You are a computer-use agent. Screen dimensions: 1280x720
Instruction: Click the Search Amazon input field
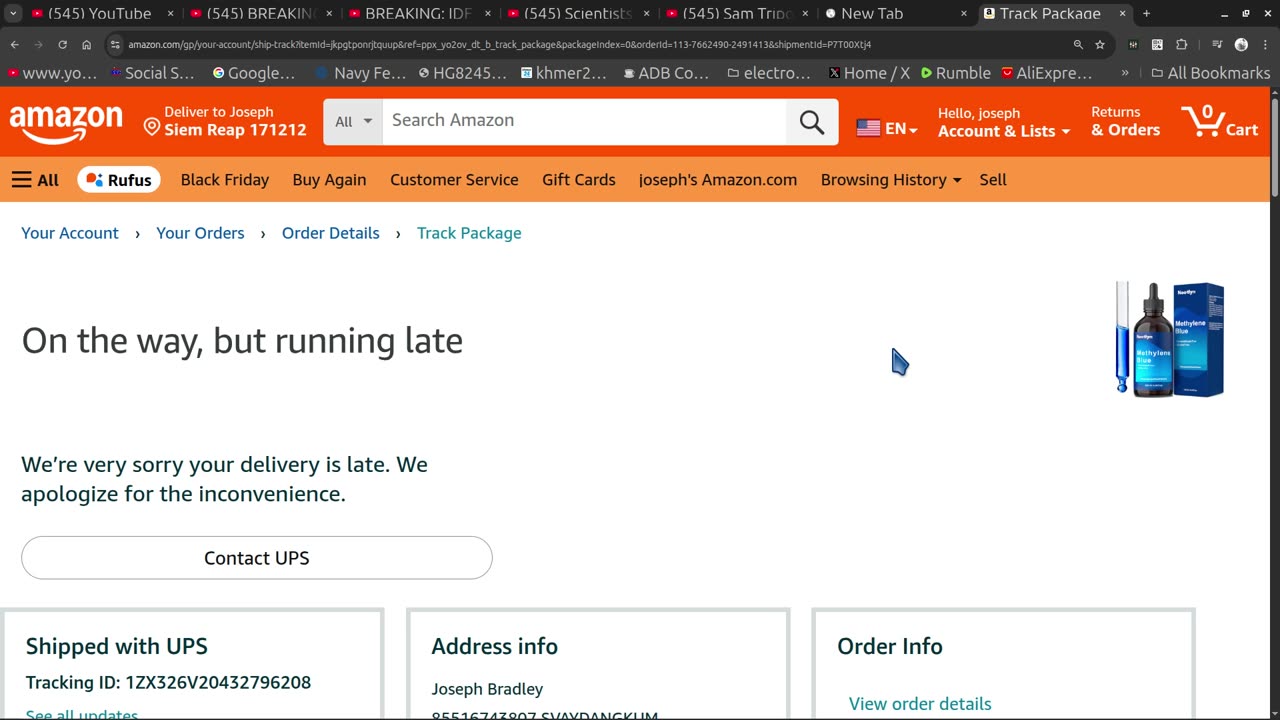[585, 122]
